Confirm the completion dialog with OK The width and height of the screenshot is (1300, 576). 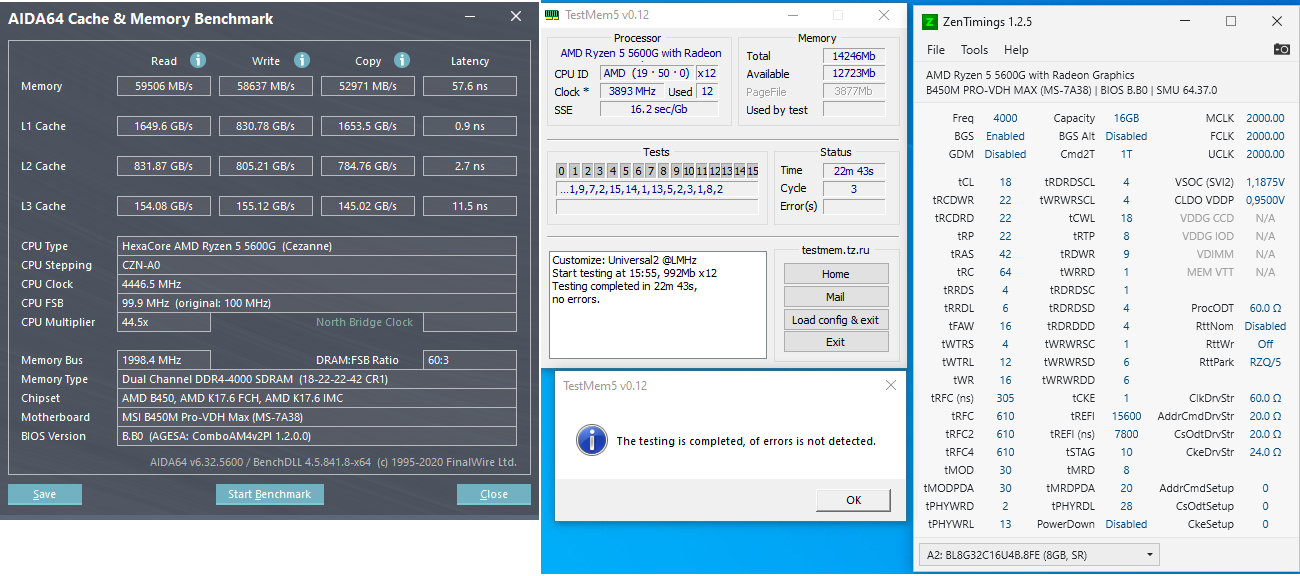(x=853, y=500)
